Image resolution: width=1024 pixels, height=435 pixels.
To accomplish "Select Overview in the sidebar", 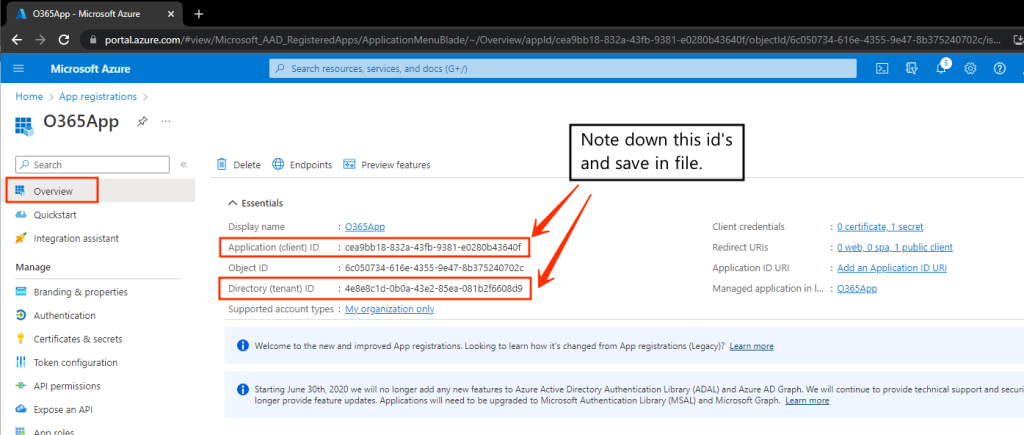I will click(52, 190).
